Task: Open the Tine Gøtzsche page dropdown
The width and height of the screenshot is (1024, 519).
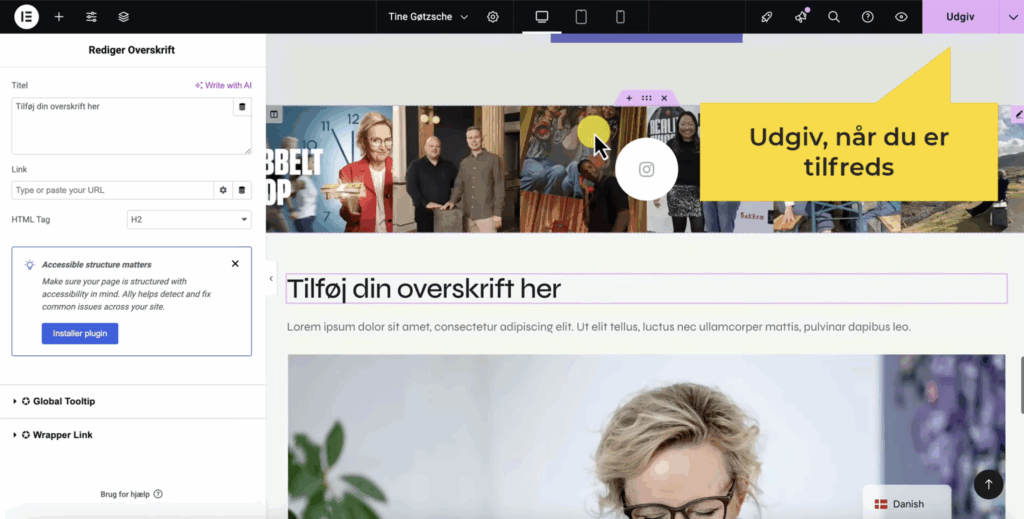Action: pos(428,16)
